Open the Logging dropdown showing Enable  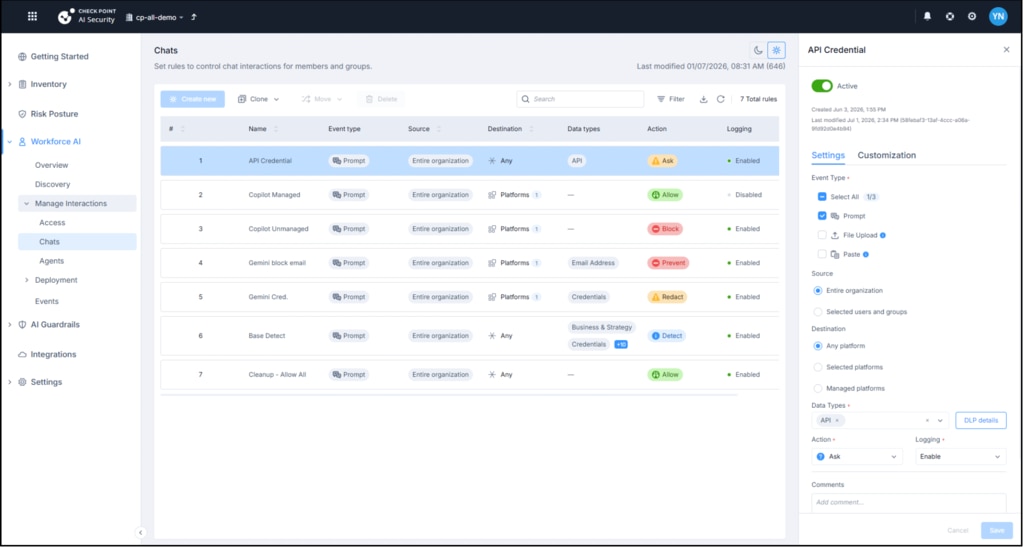click(x=961, y=457)
